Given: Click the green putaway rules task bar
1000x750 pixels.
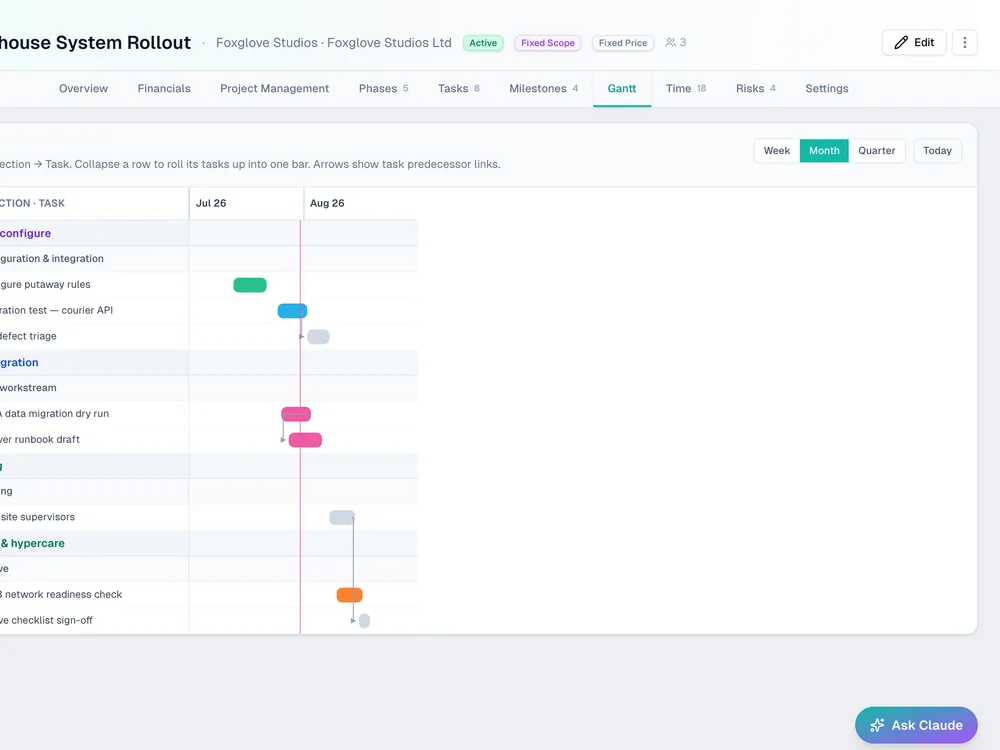Looking at the screenshot, I should 250,285.
